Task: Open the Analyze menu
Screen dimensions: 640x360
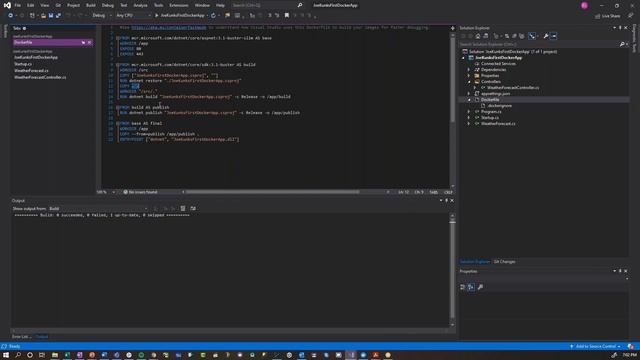Action: tap(140, 5)
